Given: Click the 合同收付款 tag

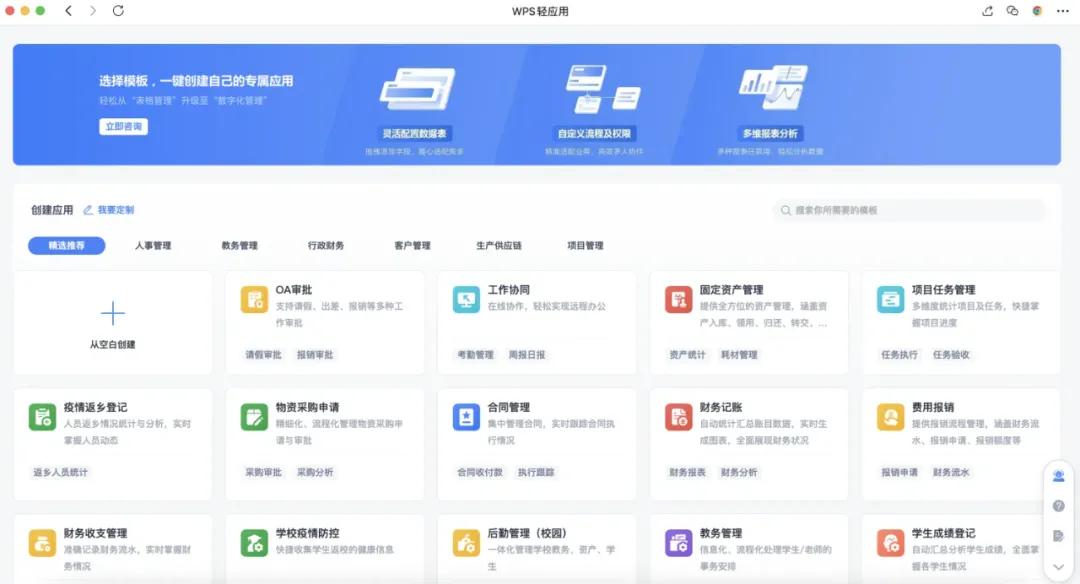Looking at the screenshot, I should coord(480,472).
